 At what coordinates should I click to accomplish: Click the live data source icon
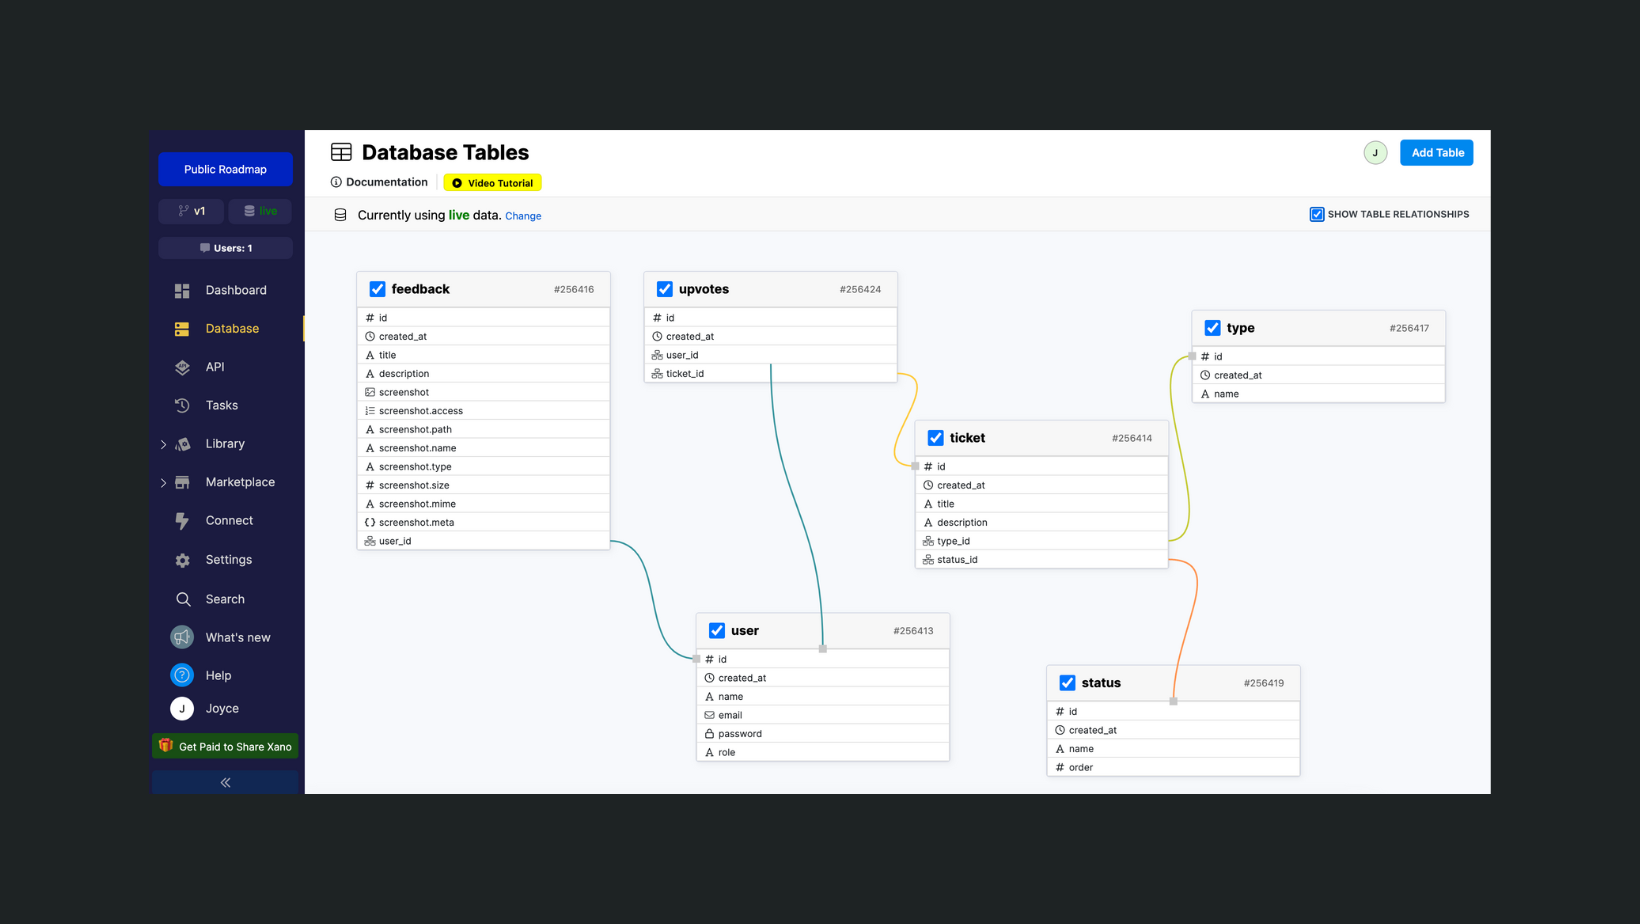coord(249,211)
